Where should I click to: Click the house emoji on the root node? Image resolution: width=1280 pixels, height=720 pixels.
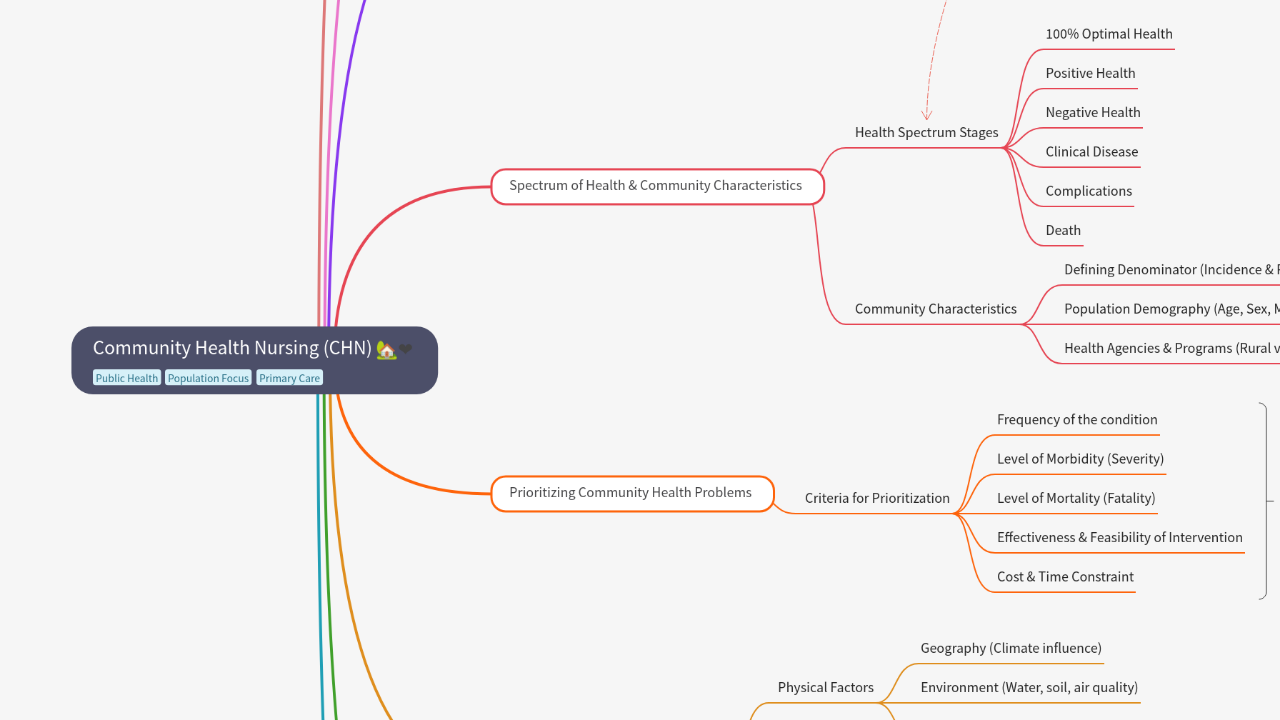[x=386, y=349]
